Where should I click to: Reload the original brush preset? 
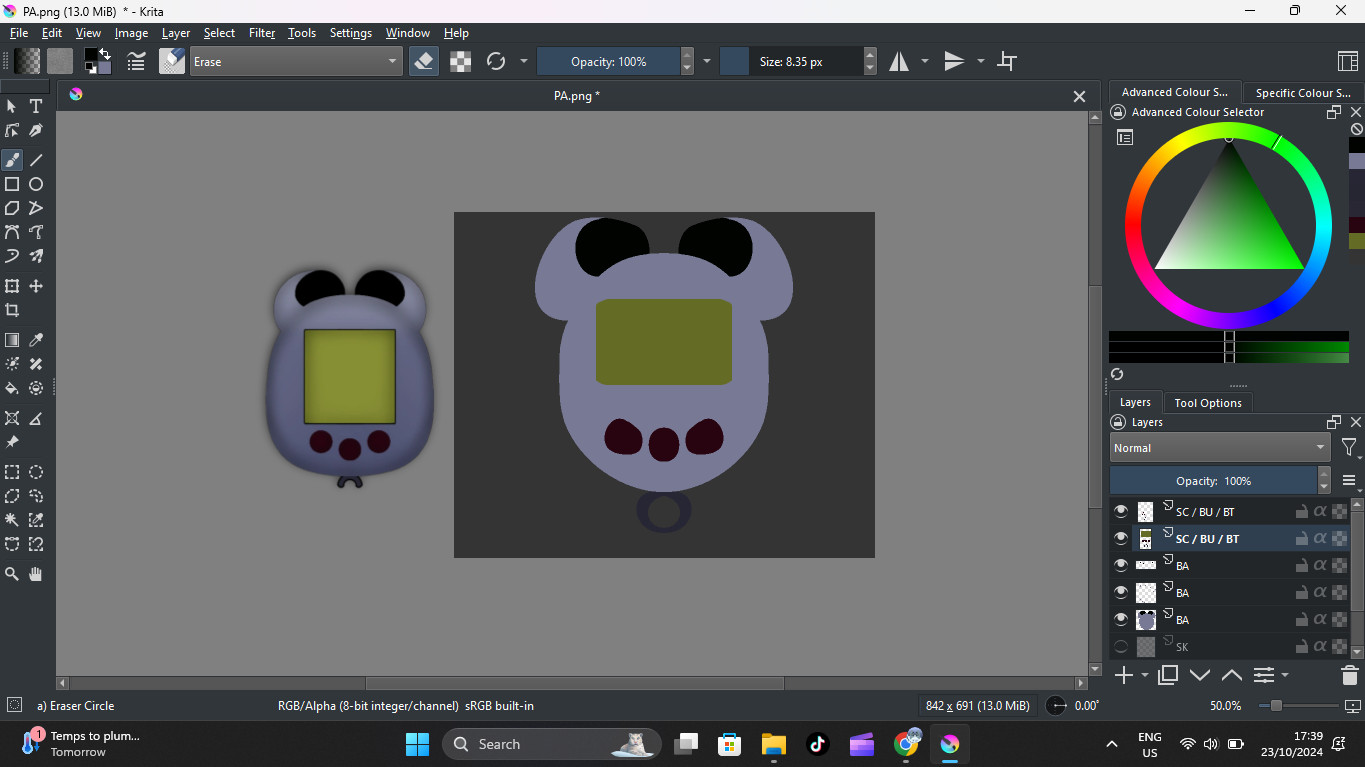(x=496, y=61)
